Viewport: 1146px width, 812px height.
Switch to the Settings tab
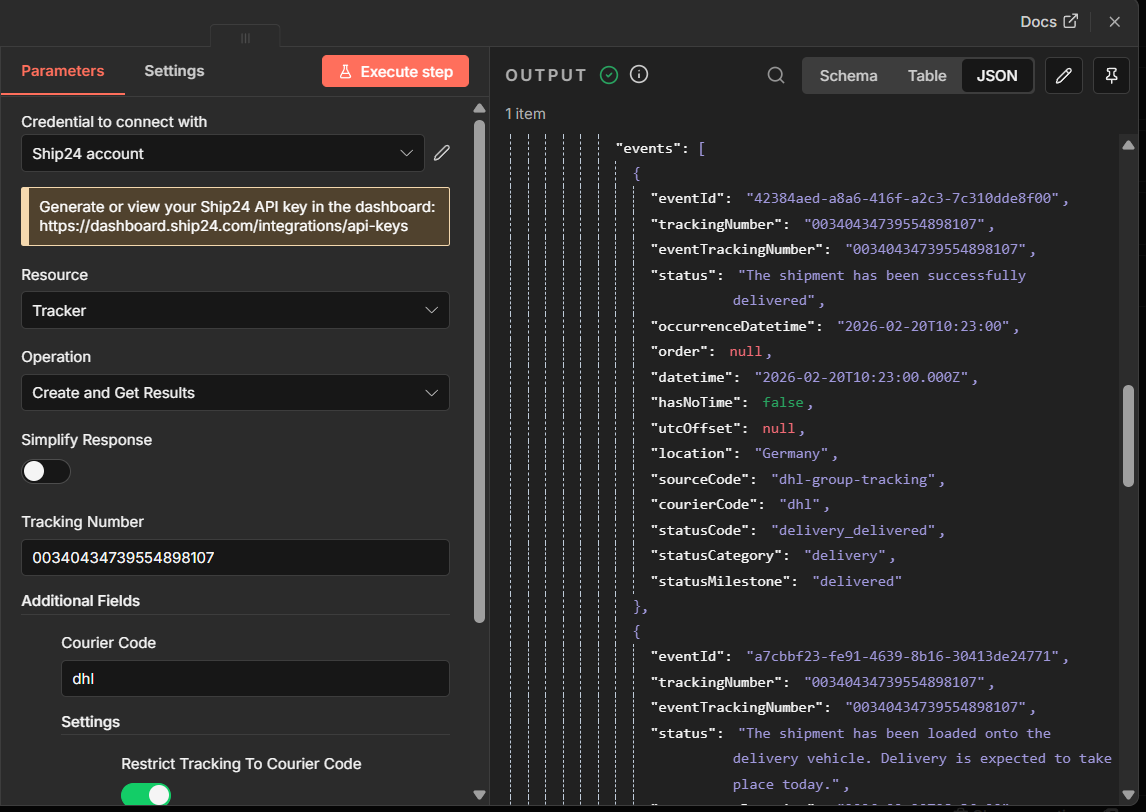click(x=174, y=71)
